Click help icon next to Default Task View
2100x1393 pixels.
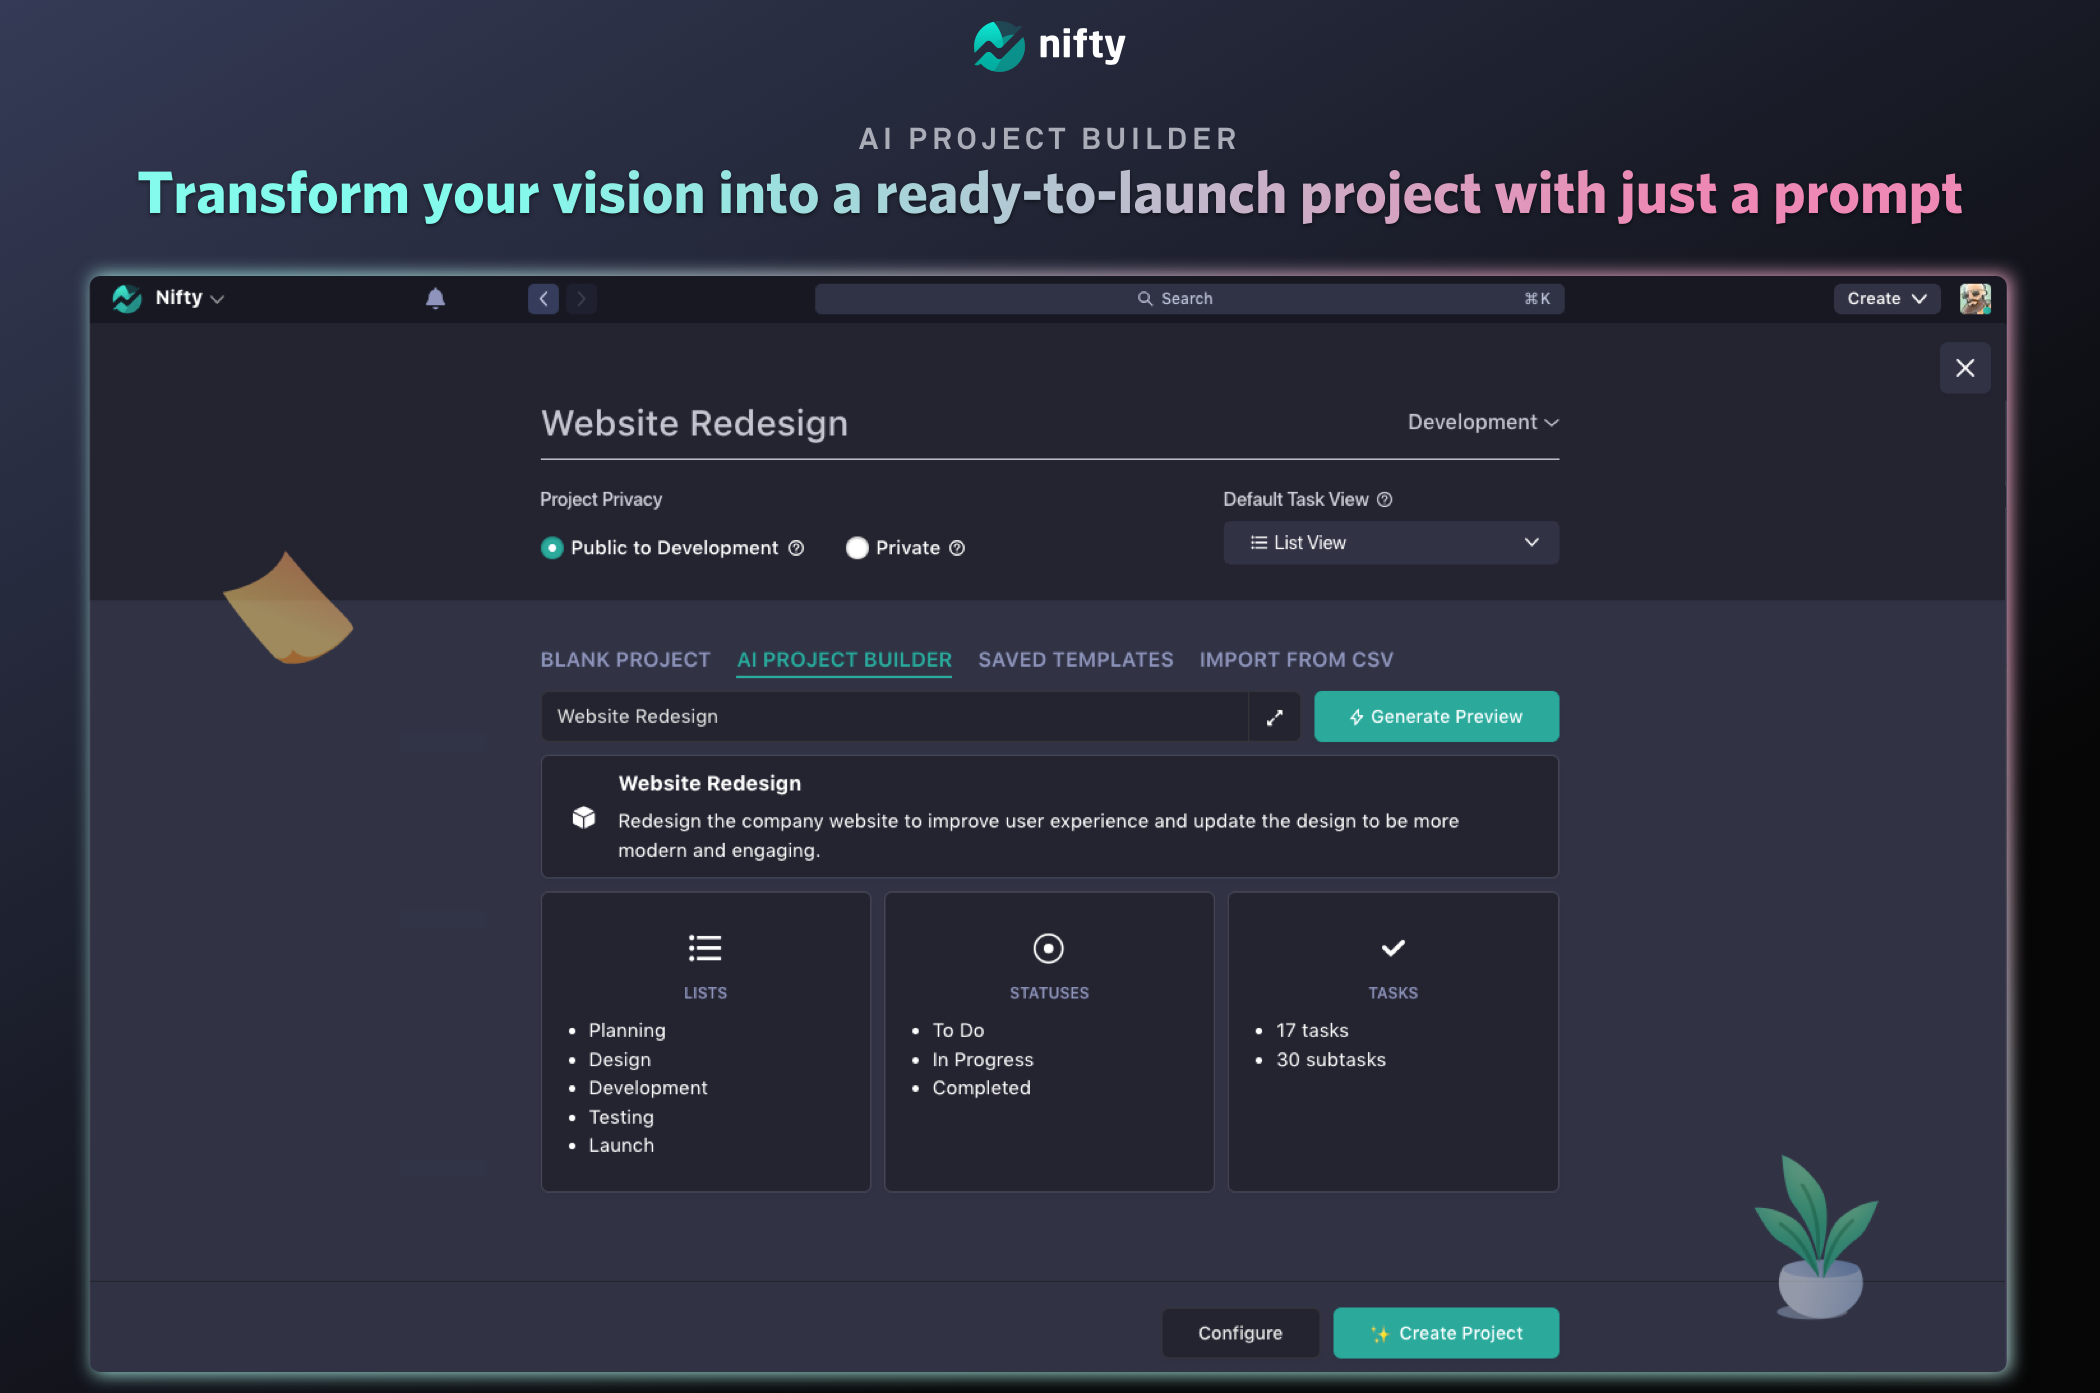click(1385, 499)
